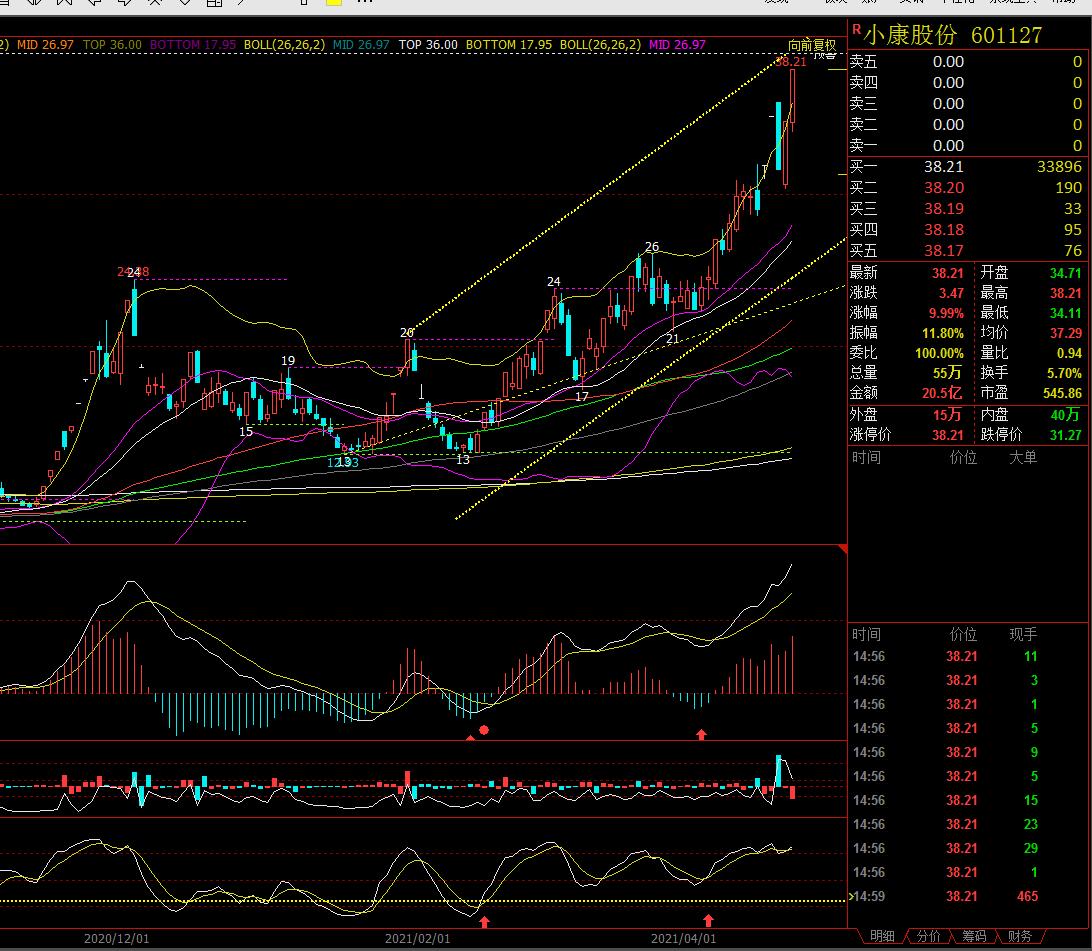Click the 买五 price 38.17
This screenshot has width=1092, height=951.
pyautogui.click(x=944, y=251)
